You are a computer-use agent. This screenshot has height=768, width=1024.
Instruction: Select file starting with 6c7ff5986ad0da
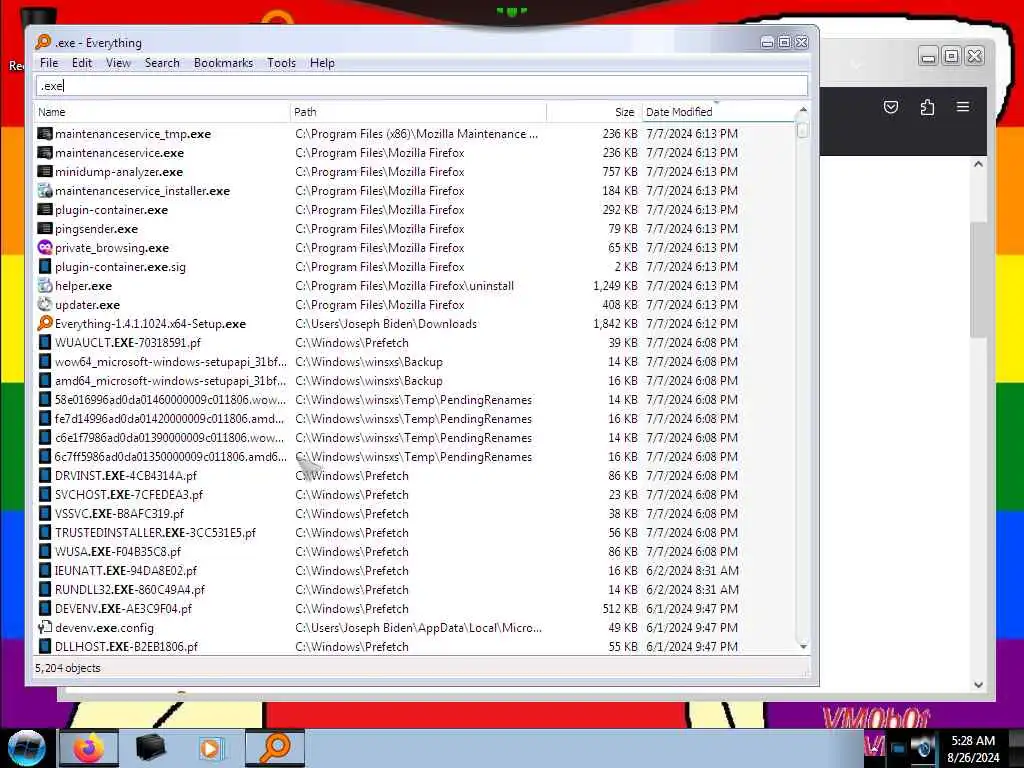(170, 456)
